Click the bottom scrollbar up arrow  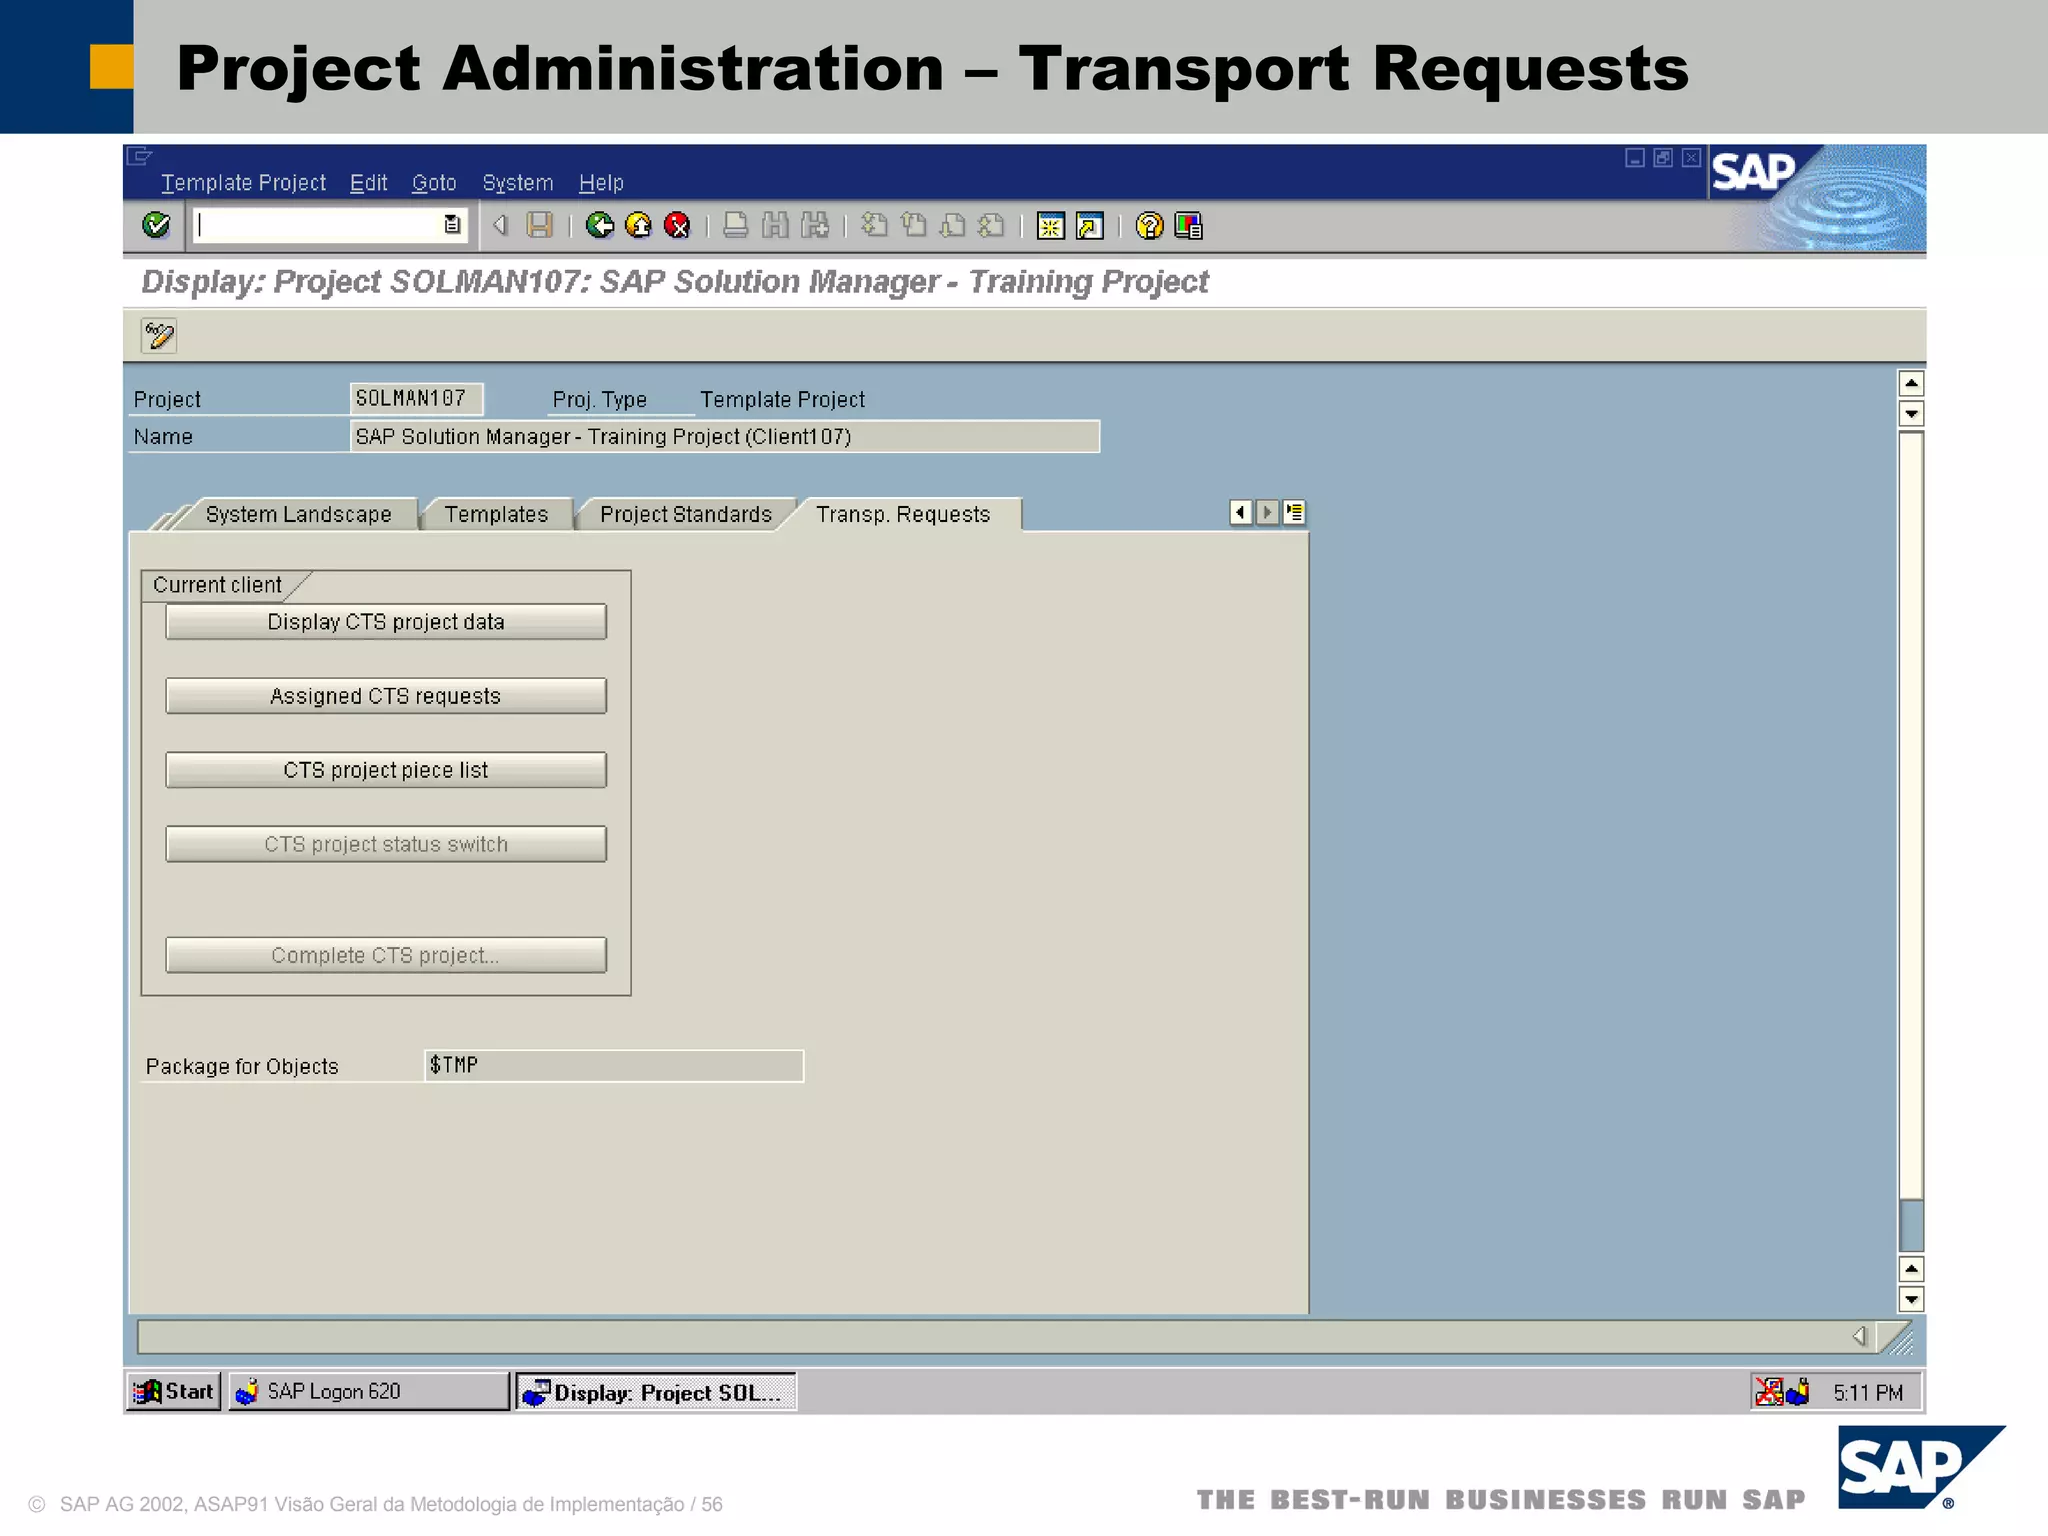tap(1911, 1269)
